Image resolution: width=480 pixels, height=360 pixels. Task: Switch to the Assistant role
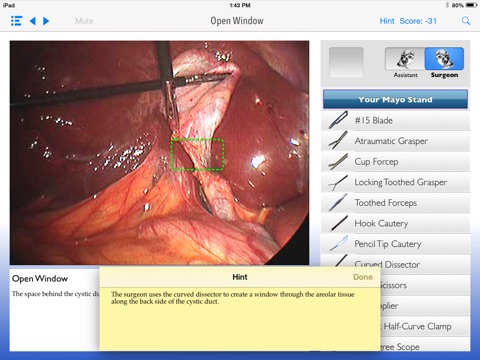(x=405, y=62)
